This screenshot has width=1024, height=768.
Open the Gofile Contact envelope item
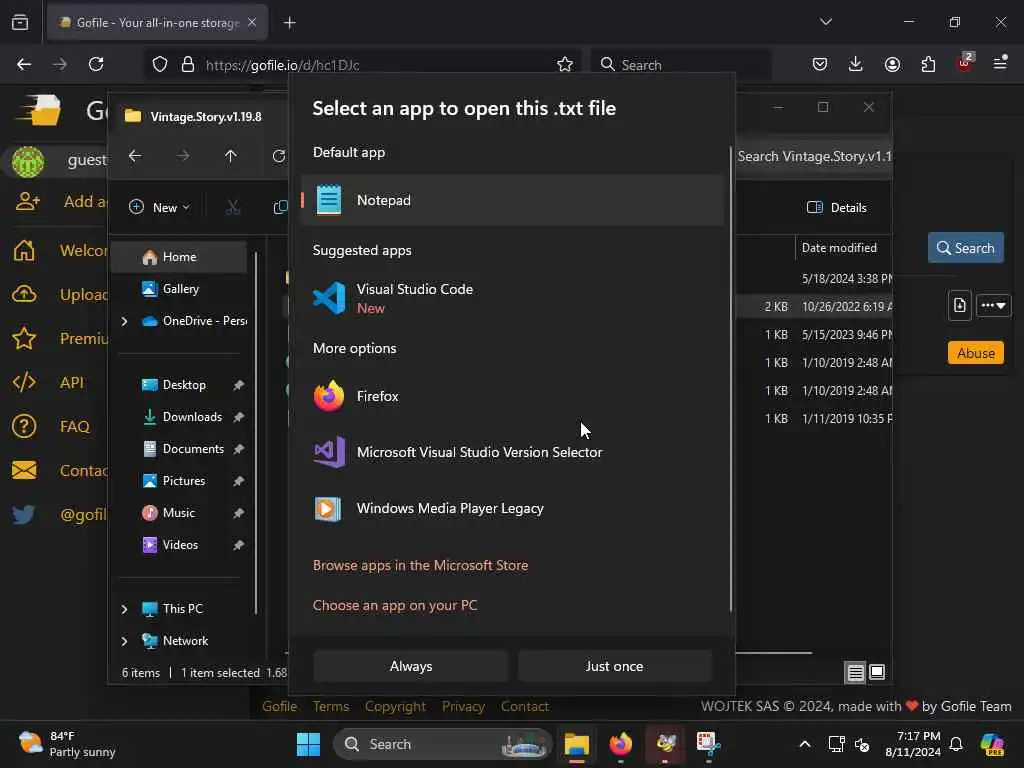tap(59, 471)
